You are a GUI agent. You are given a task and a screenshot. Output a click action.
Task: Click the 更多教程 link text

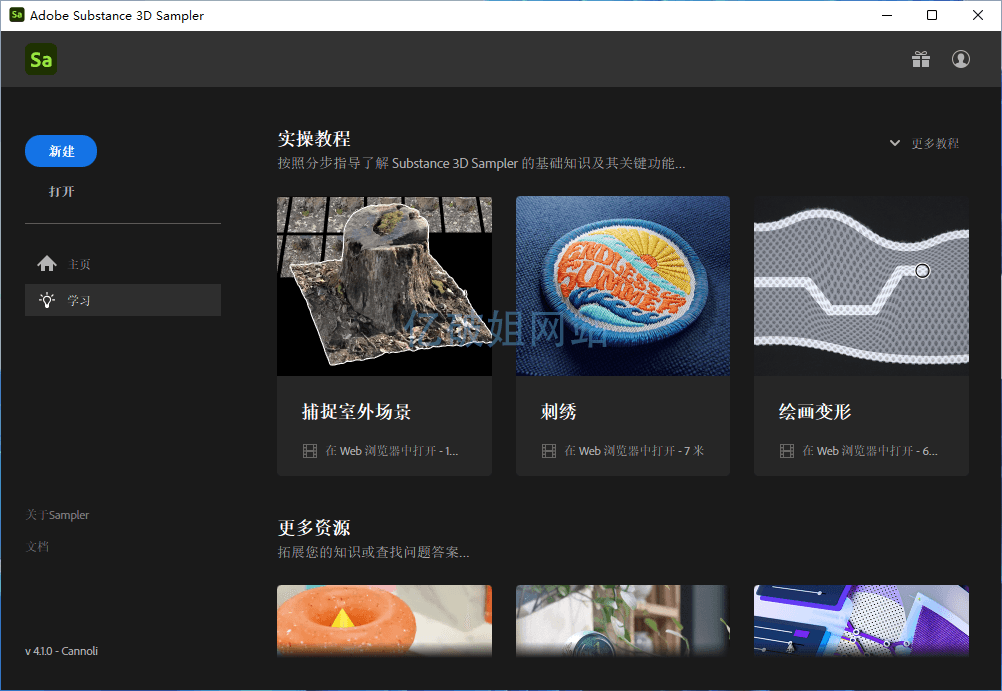(935, 143)
